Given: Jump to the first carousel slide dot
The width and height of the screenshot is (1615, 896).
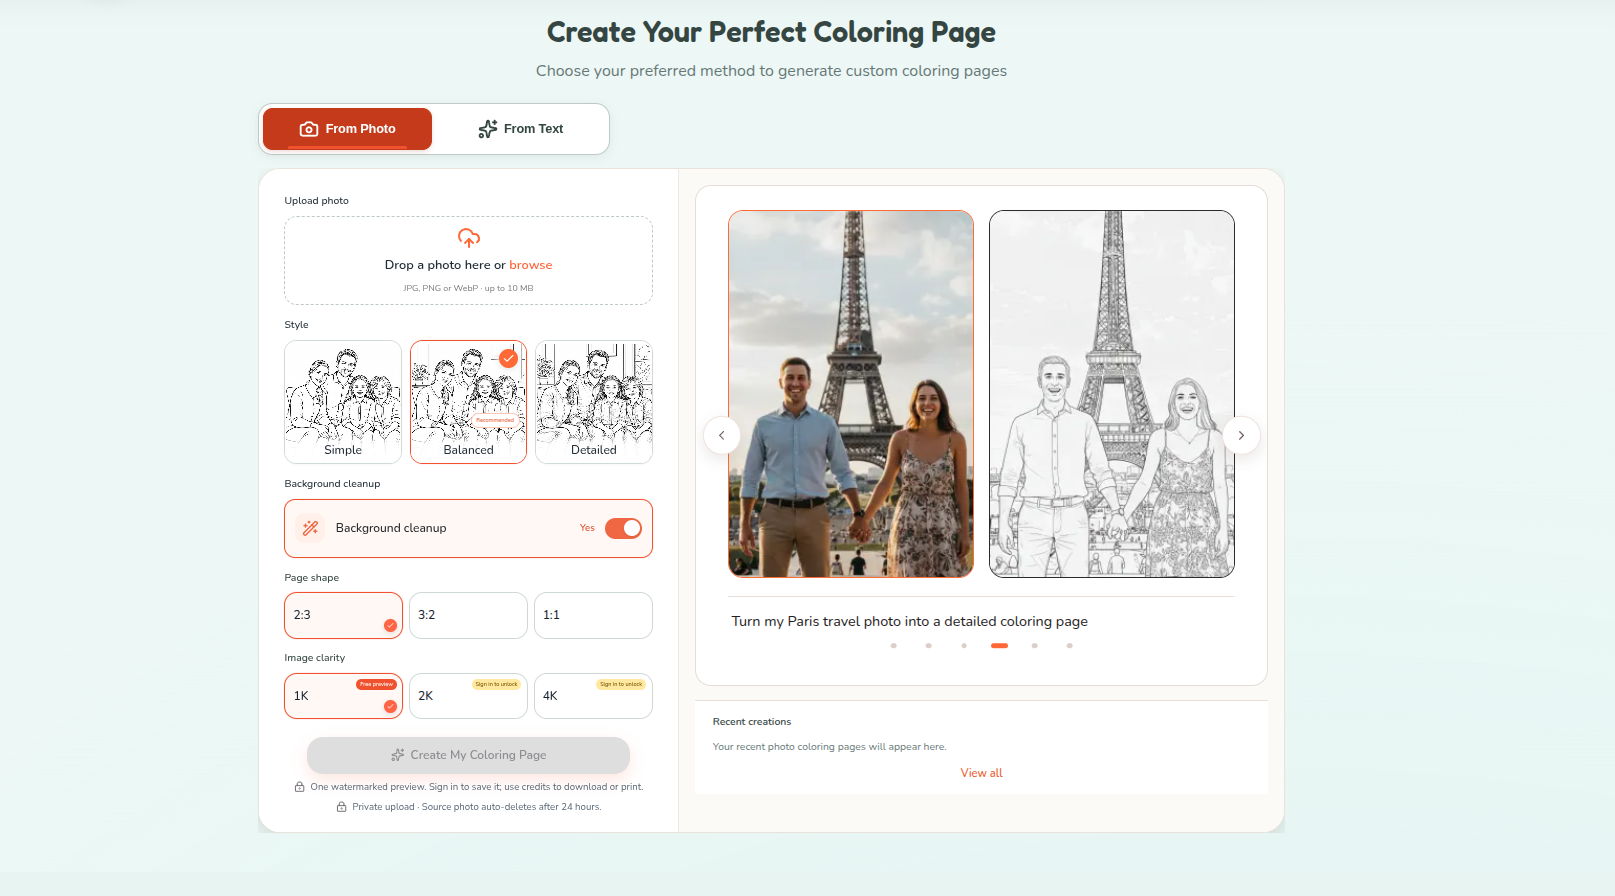Looking at the screenshot, I should pos(893,646).
